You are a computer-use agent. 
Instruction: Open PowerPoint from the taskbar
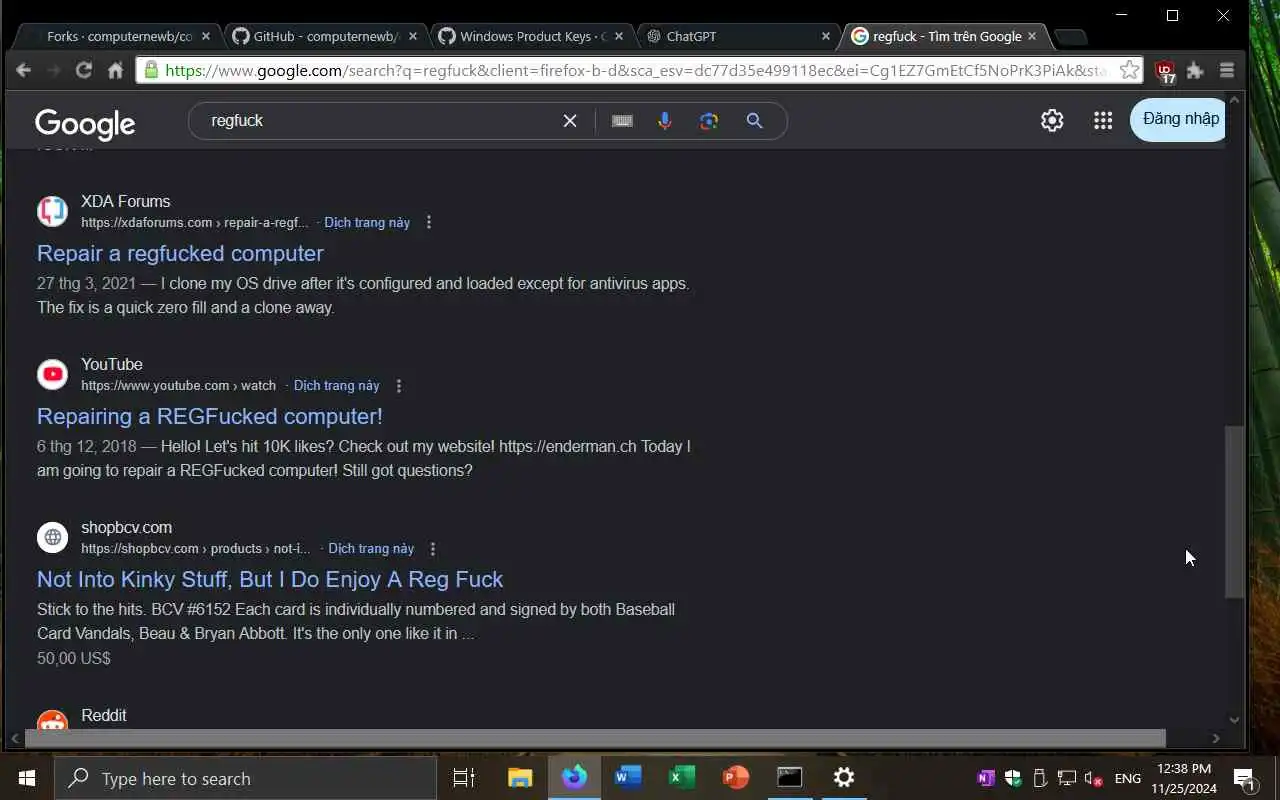tap(736, 778)
